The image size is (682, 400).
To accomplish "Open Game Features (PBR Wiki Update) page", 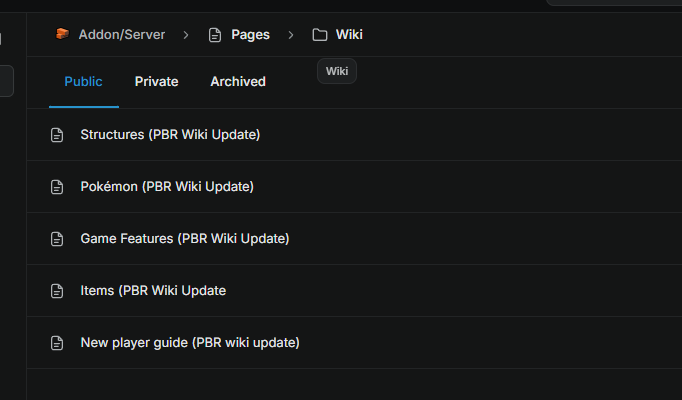I will 185,238.
